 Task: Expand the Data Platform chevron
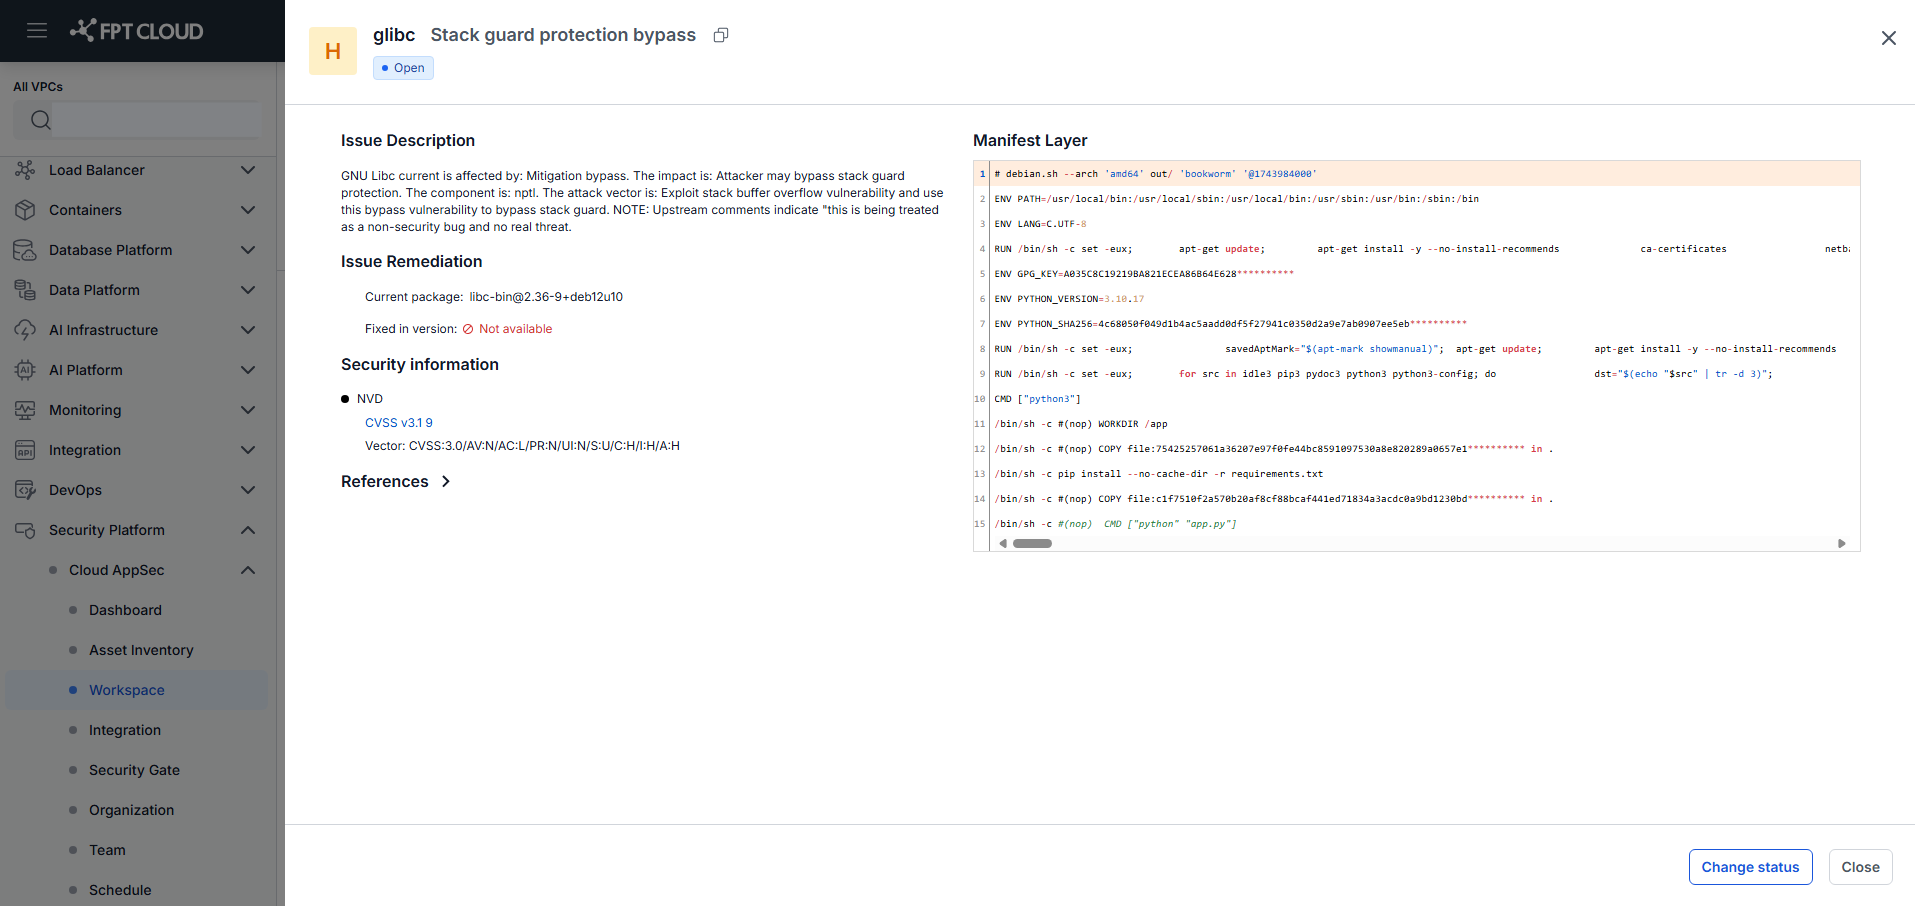(248, 290)
